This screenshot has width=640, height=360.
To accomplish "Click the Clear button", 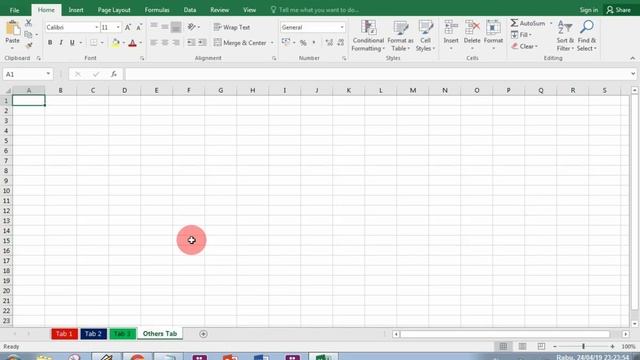I will (x=524, y=46).
